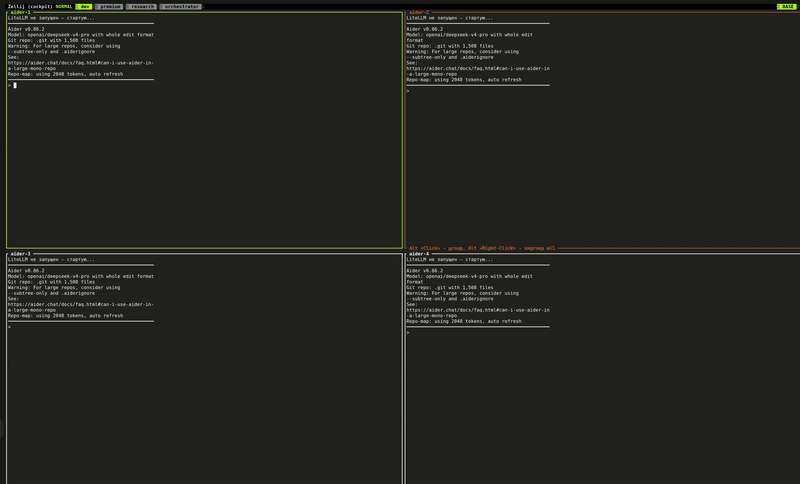Click 'Aider v0.86.2' in aider-3 pane

tap(26, 271)
